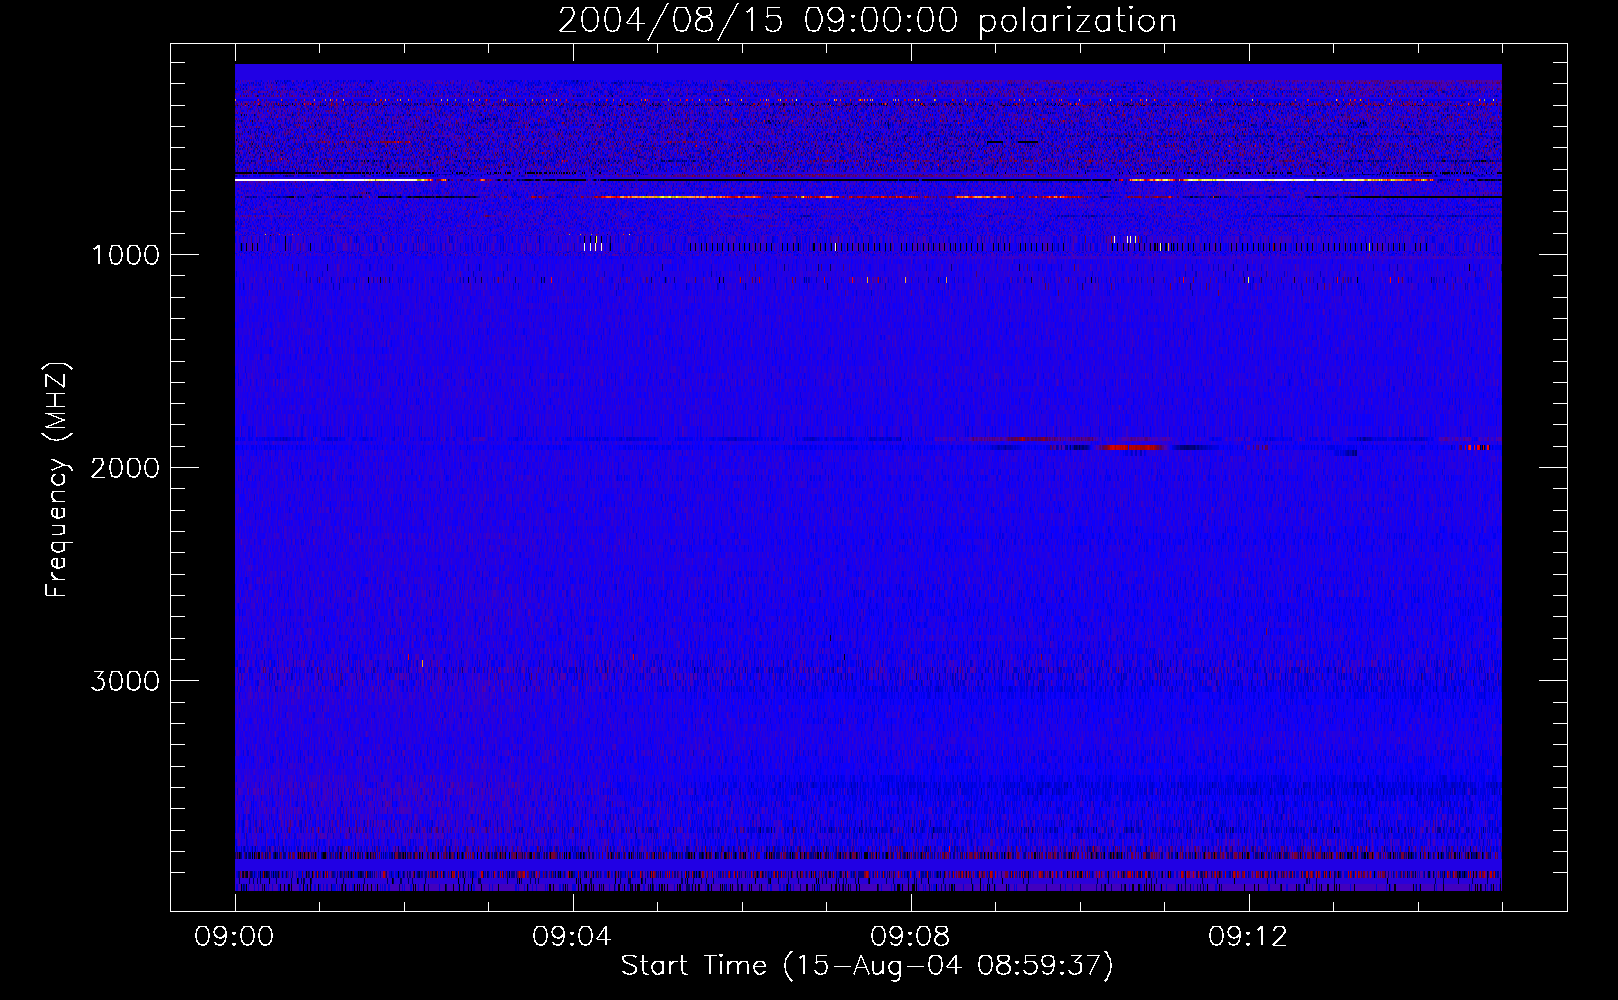Viewport: 1618px width, 1000px height.
Task: Click the 09:00 time tick label
Action: [x=234, y=937]
